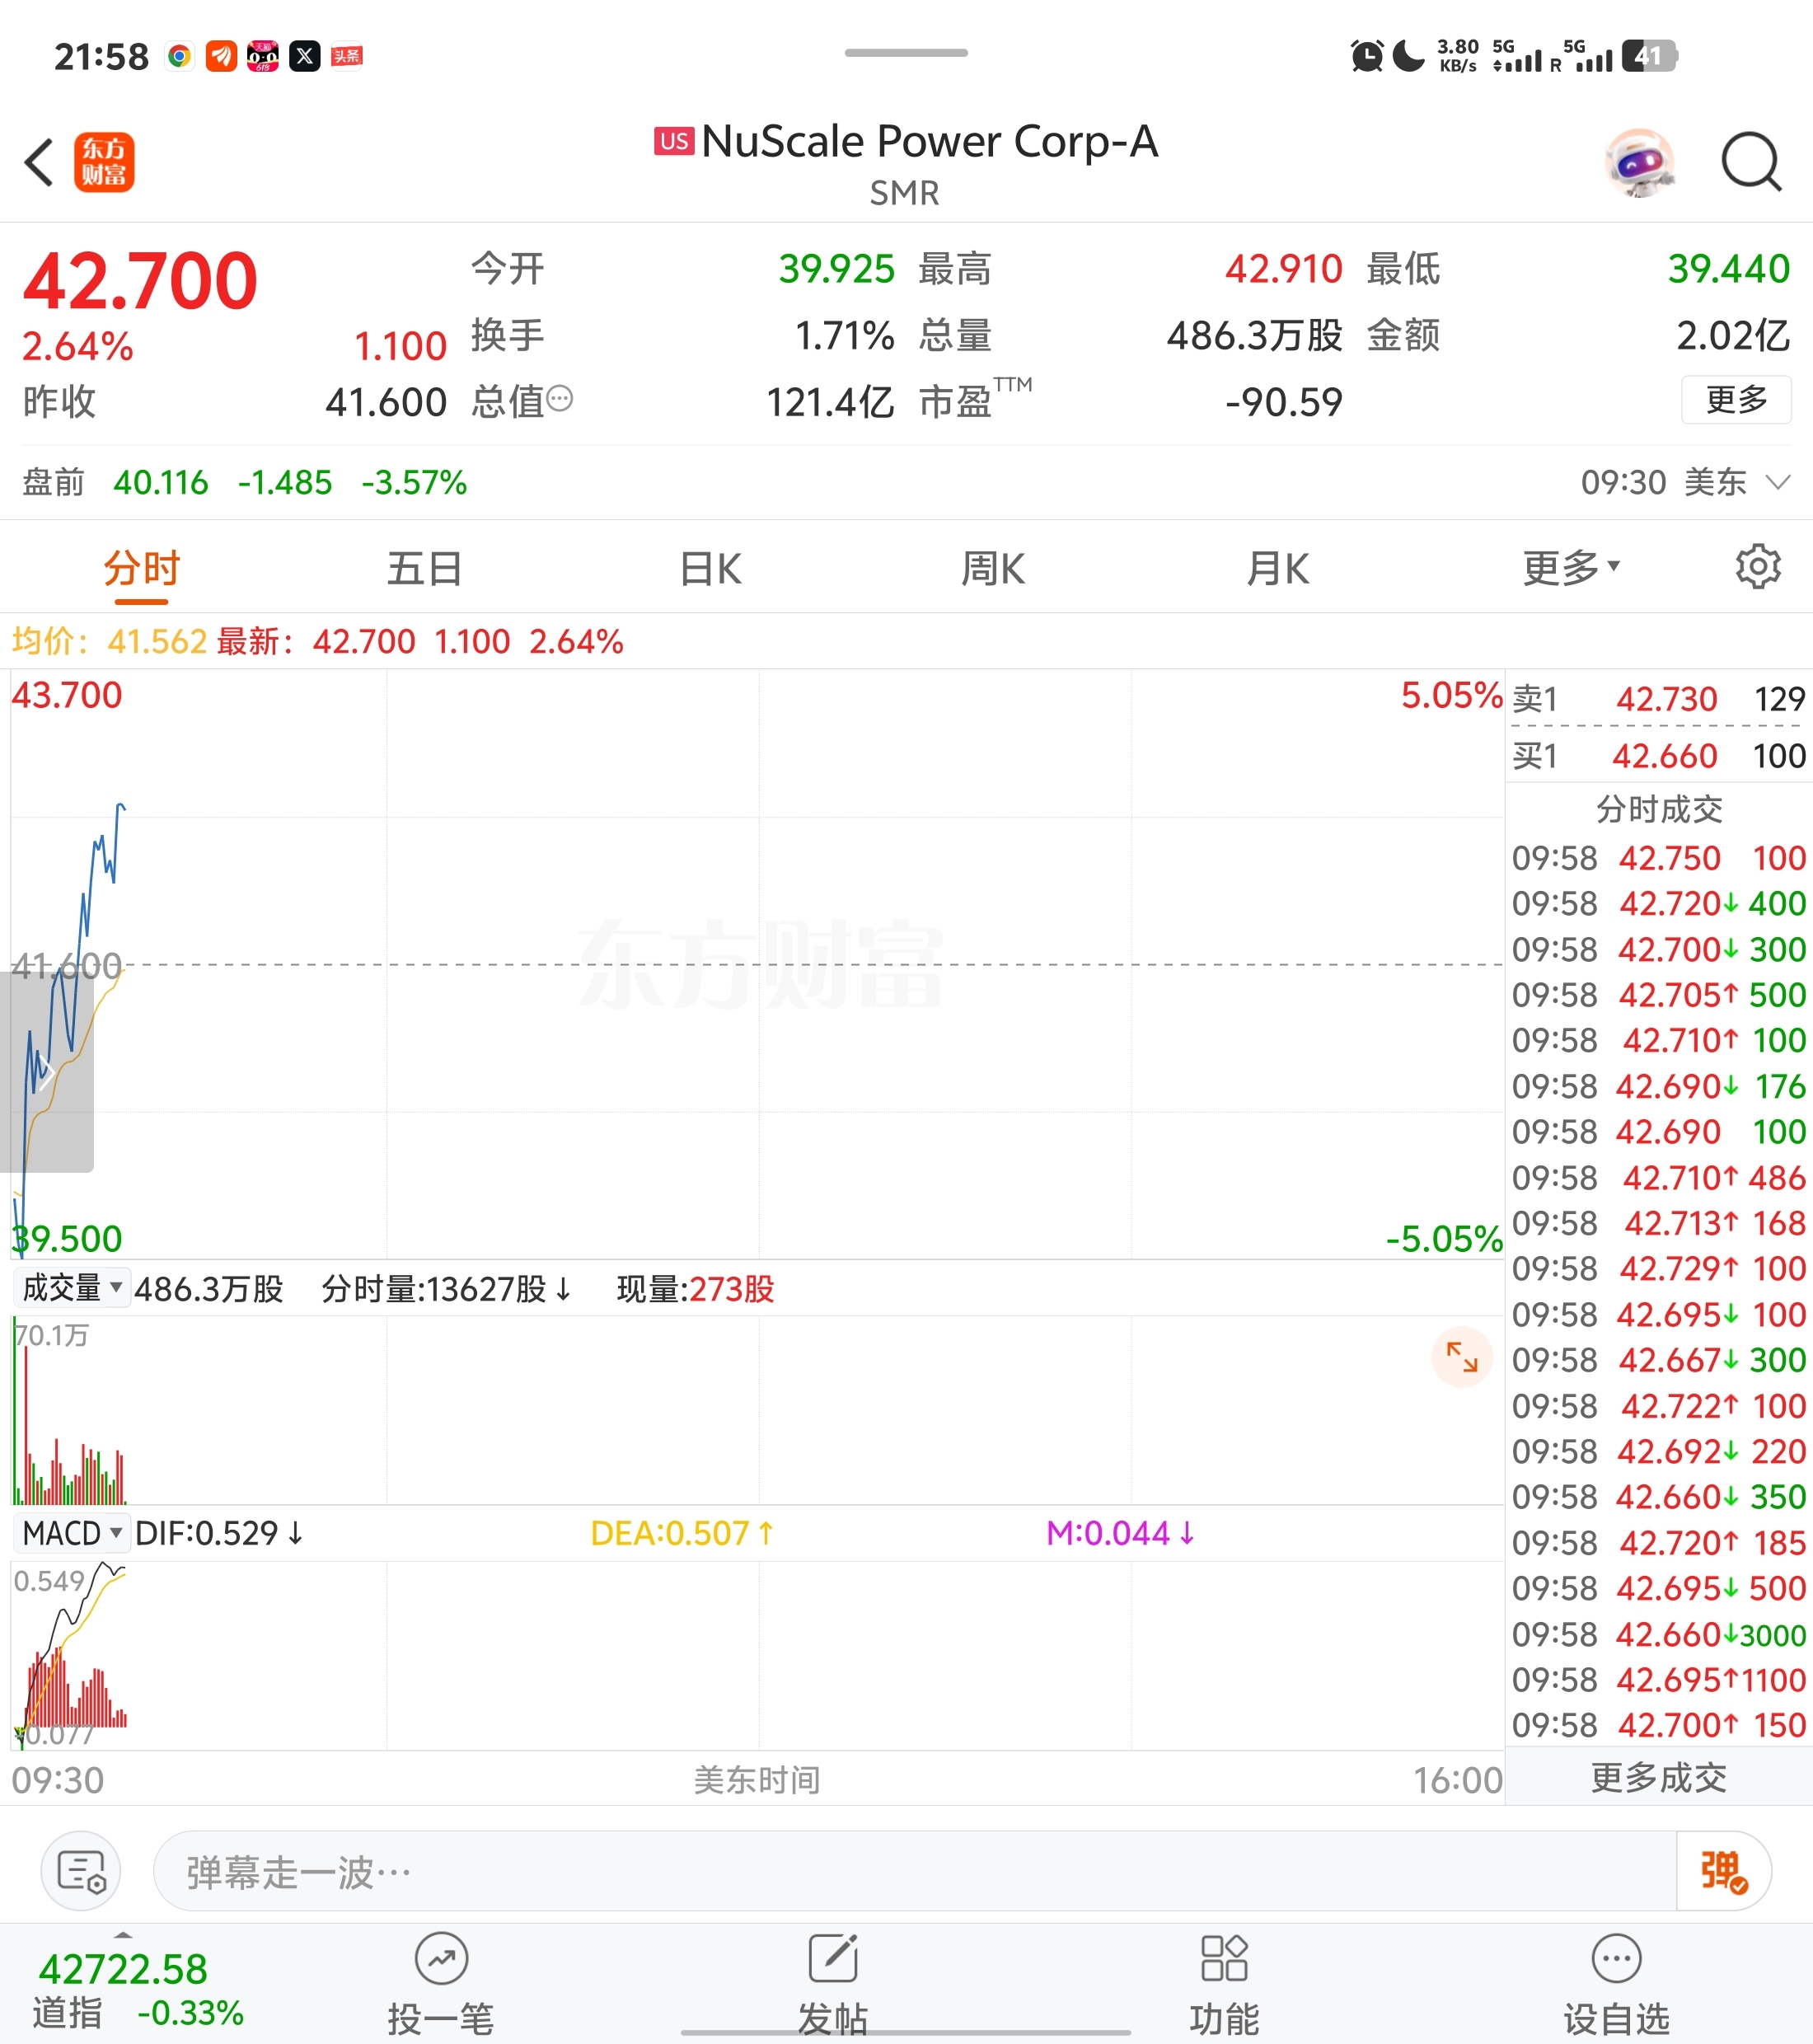Image resolution: width=1813 pixels, height=2044 pixels.
Task: Tap the 市盈 TTM -90.59 value
Action: tap(1283, 402)
